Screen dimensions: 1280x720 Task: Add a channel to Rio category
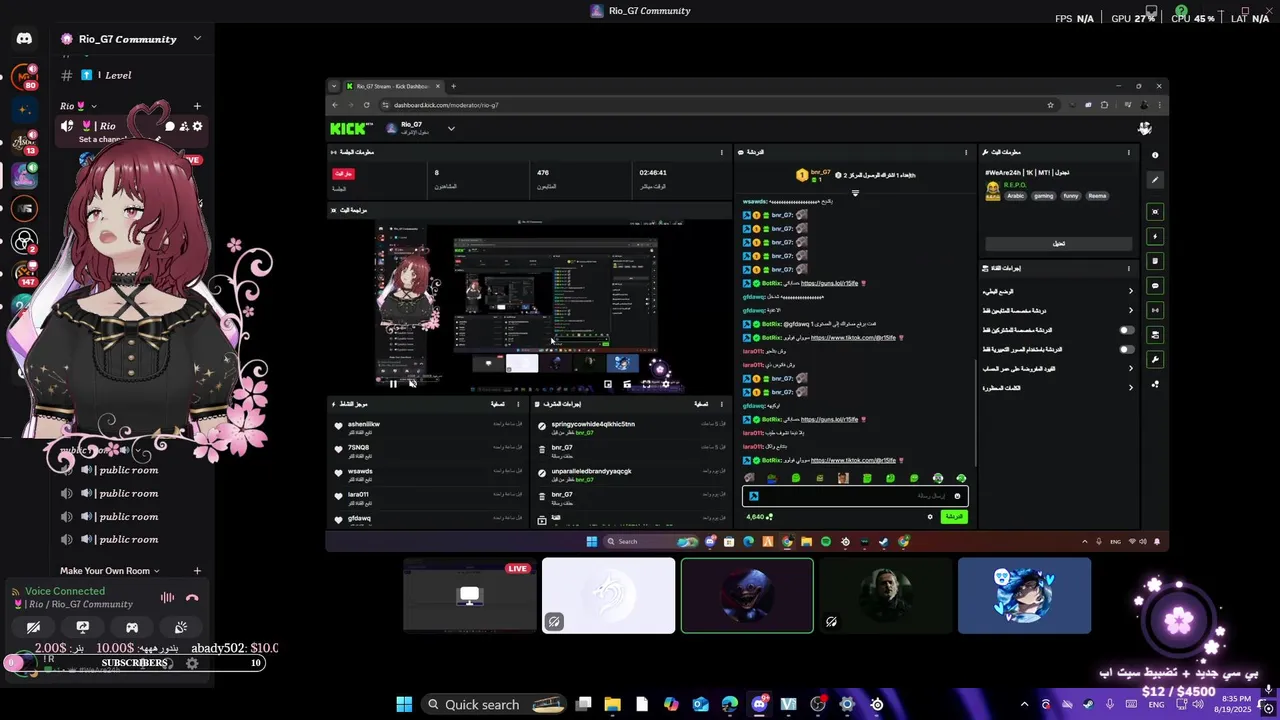[x=197, y=106]
